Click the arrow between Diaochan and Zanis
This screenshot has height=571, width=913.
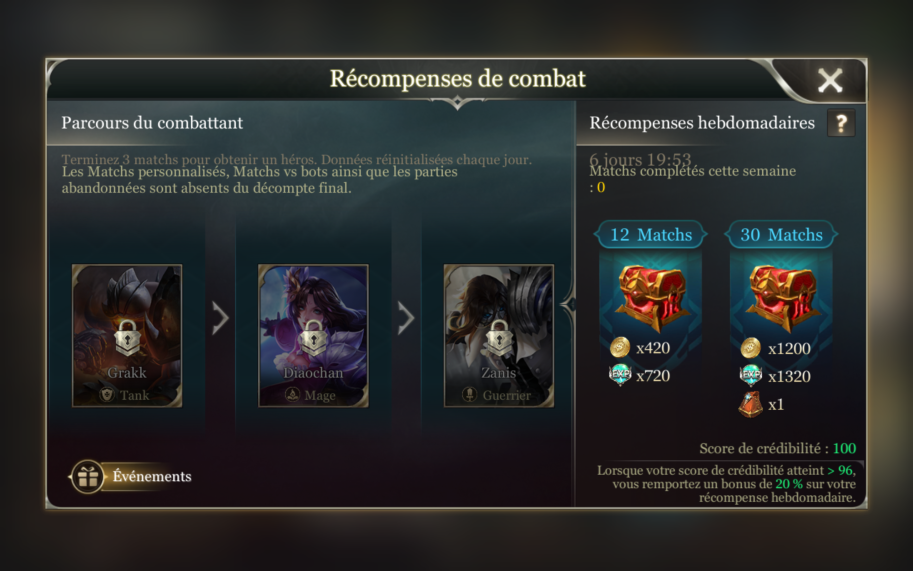pyautogui.click(x=406, y=318)
